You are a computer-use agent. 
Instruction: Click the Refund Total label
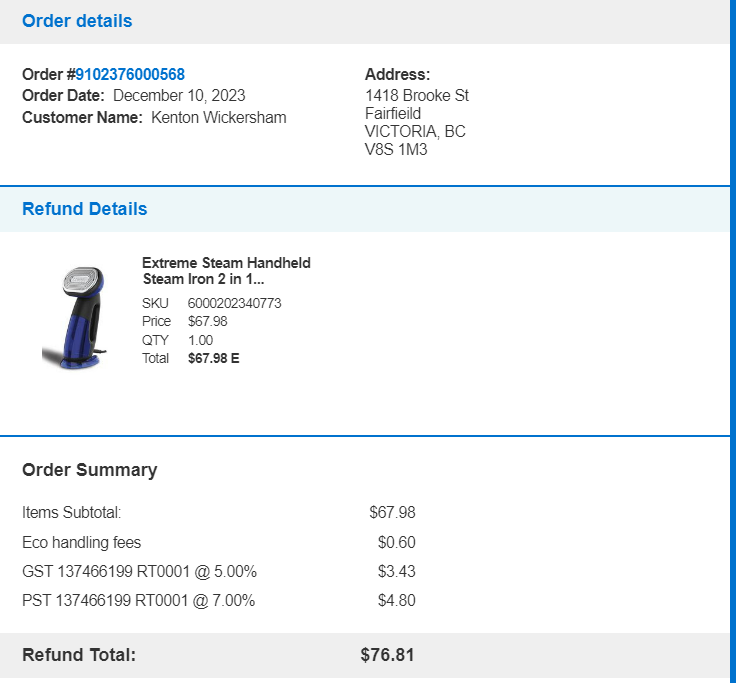79,655
